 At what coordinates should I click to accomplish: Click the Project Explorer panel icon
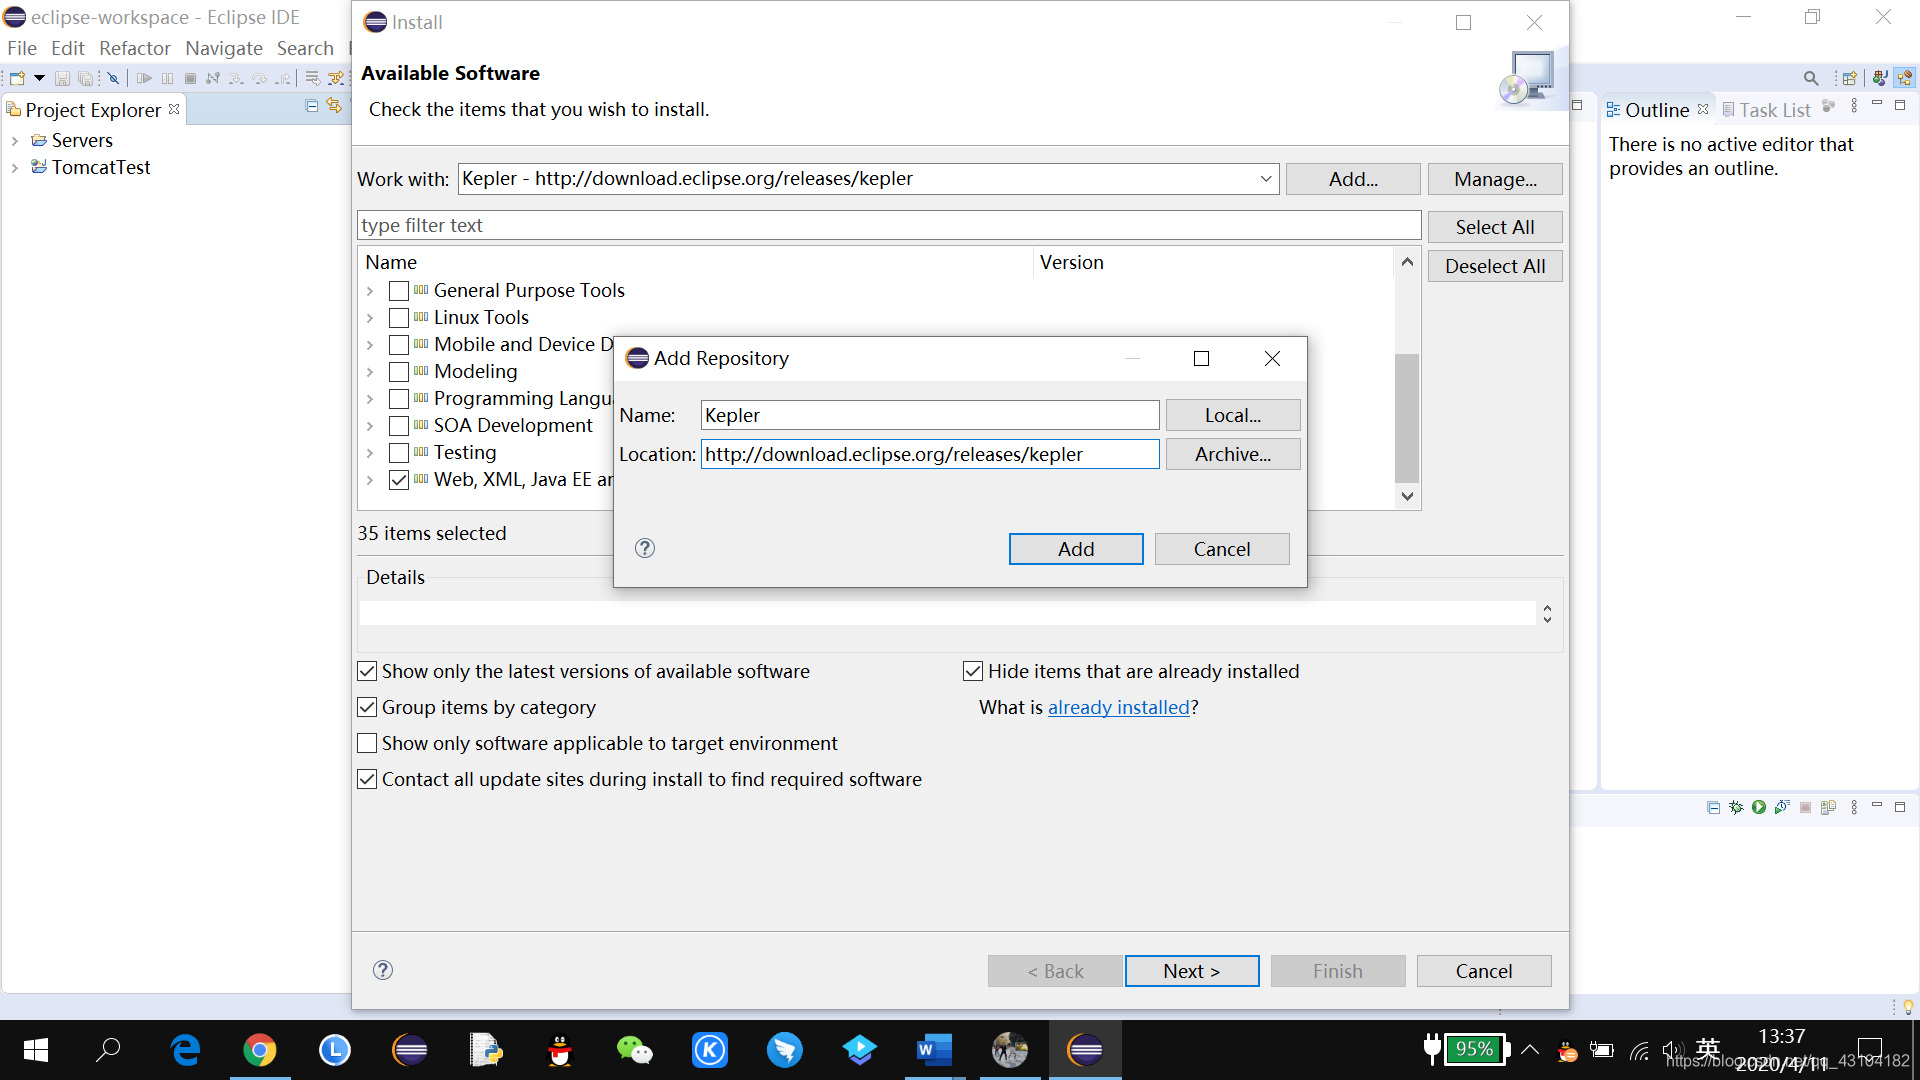[x=13, y=109]
